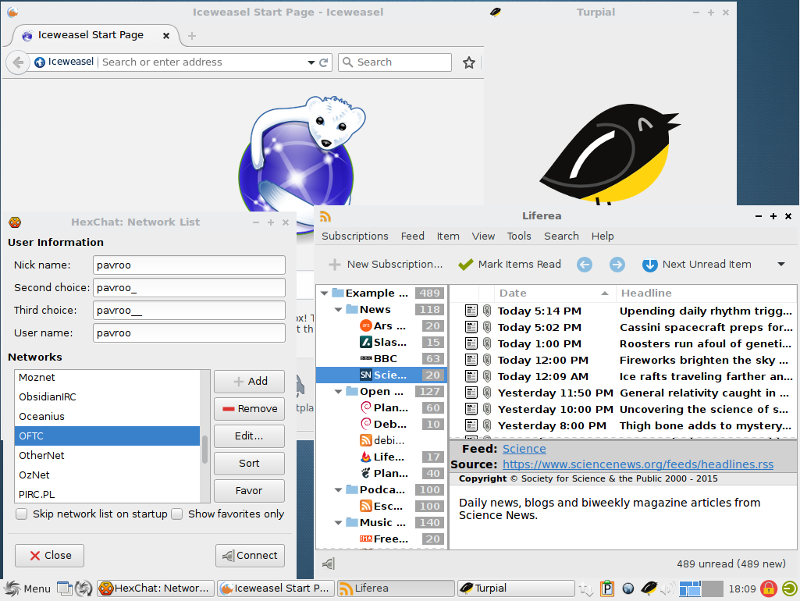Sort items by Date column header
Screen dimensions: 800x601
(x=555, y=293)
